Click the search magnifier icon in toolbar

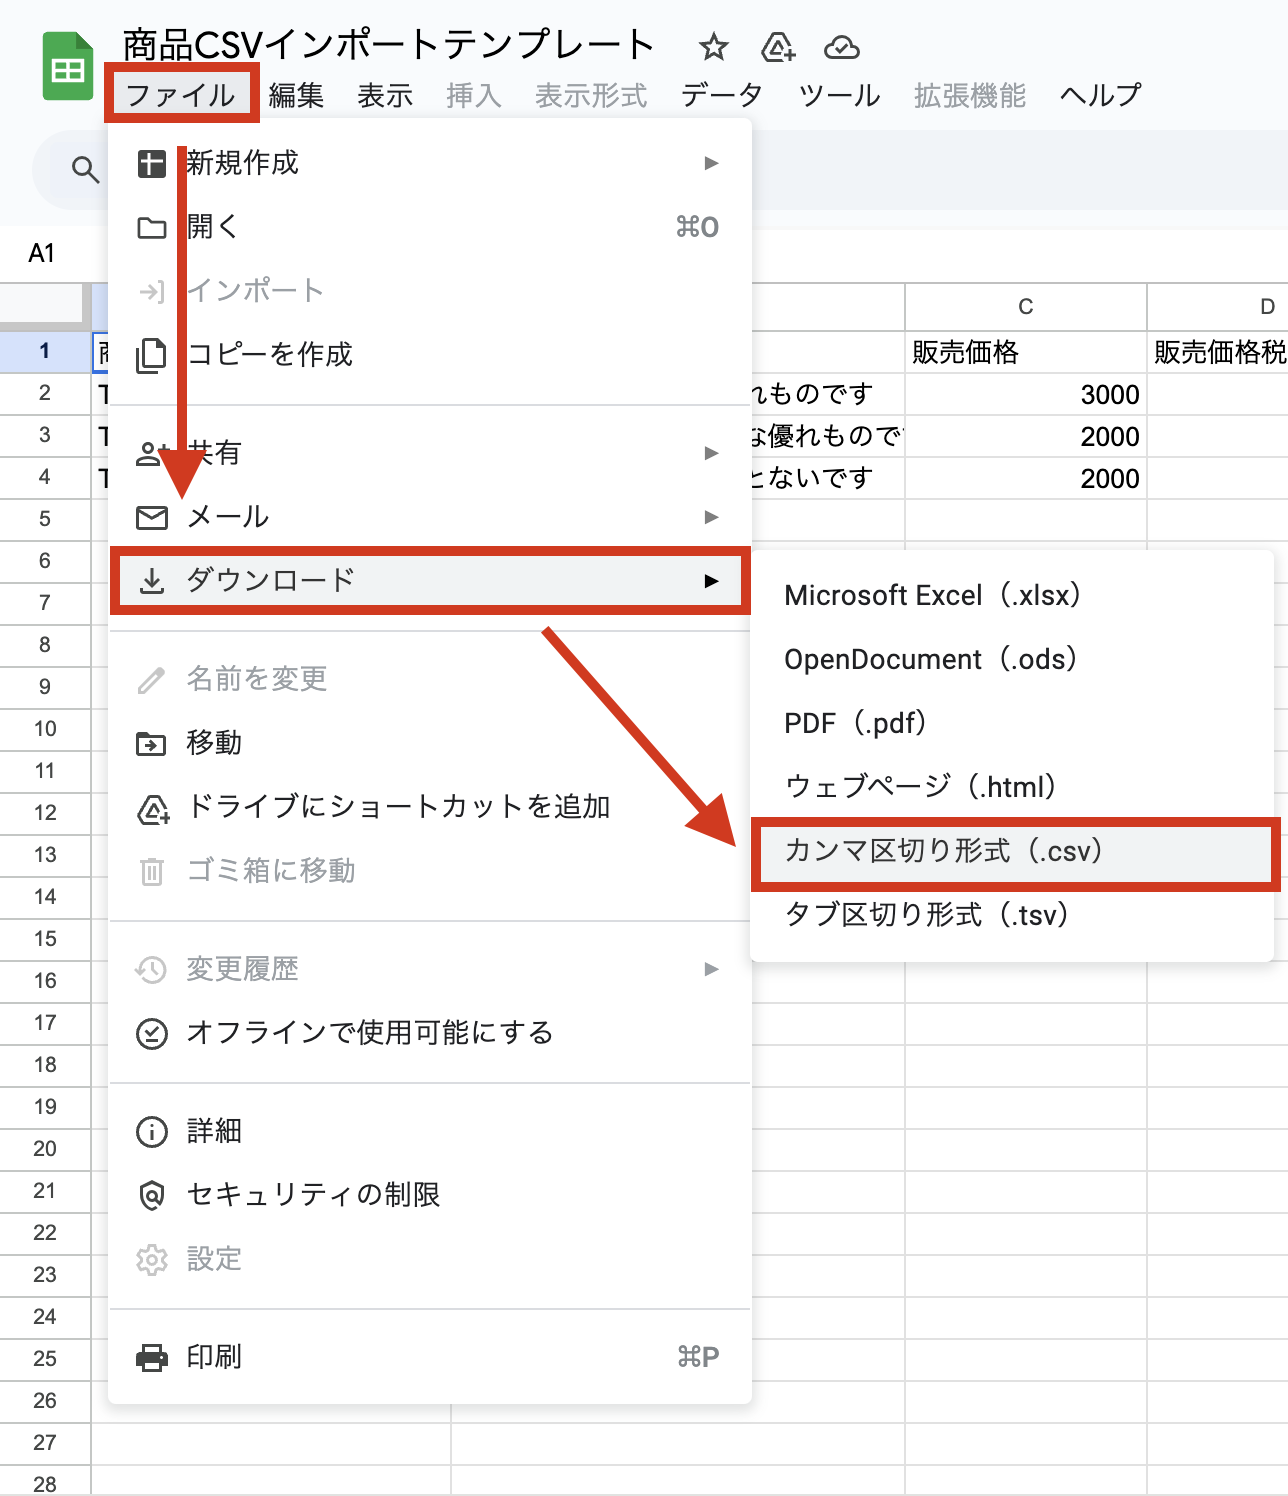86,170
